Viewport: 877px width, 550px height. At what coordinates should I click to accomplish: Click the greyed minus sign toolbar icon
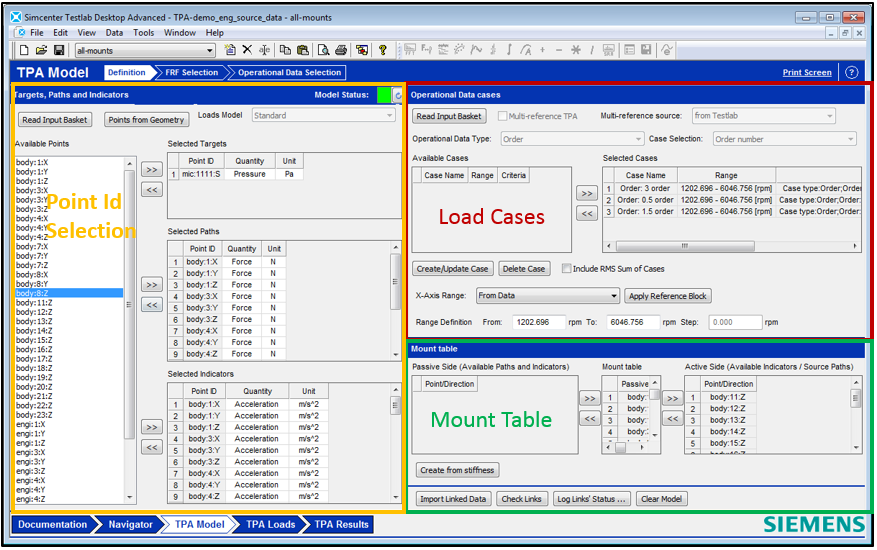pyautogui.click(x=559, y=50)
